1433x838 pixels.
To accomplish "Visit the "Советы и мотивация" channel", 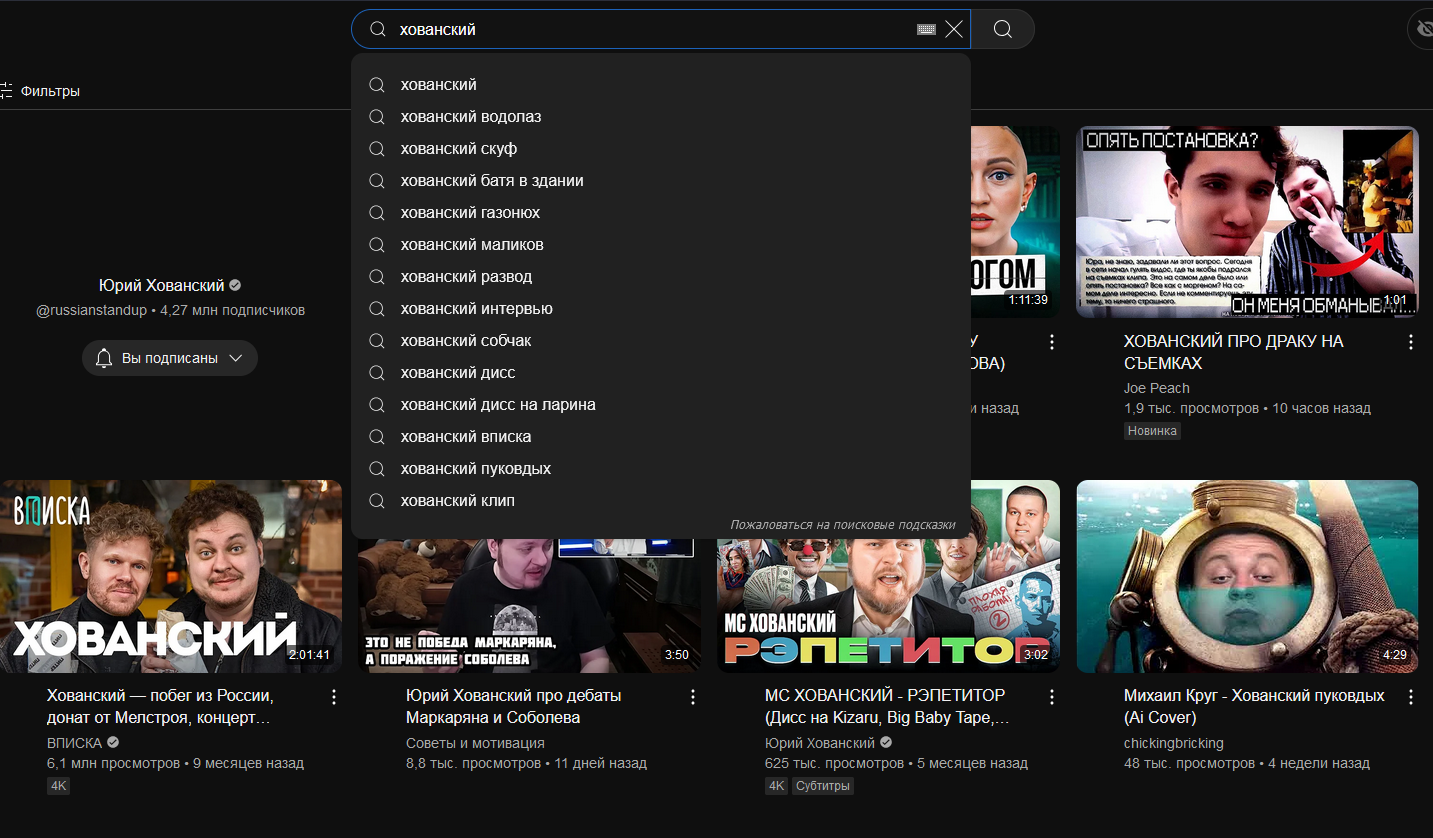I will click(475, 743).
